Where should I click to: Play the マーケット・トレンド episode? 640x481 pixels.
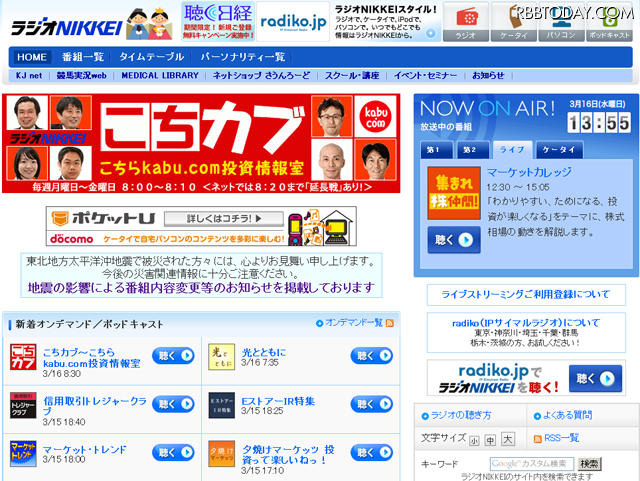click(173, 452)
